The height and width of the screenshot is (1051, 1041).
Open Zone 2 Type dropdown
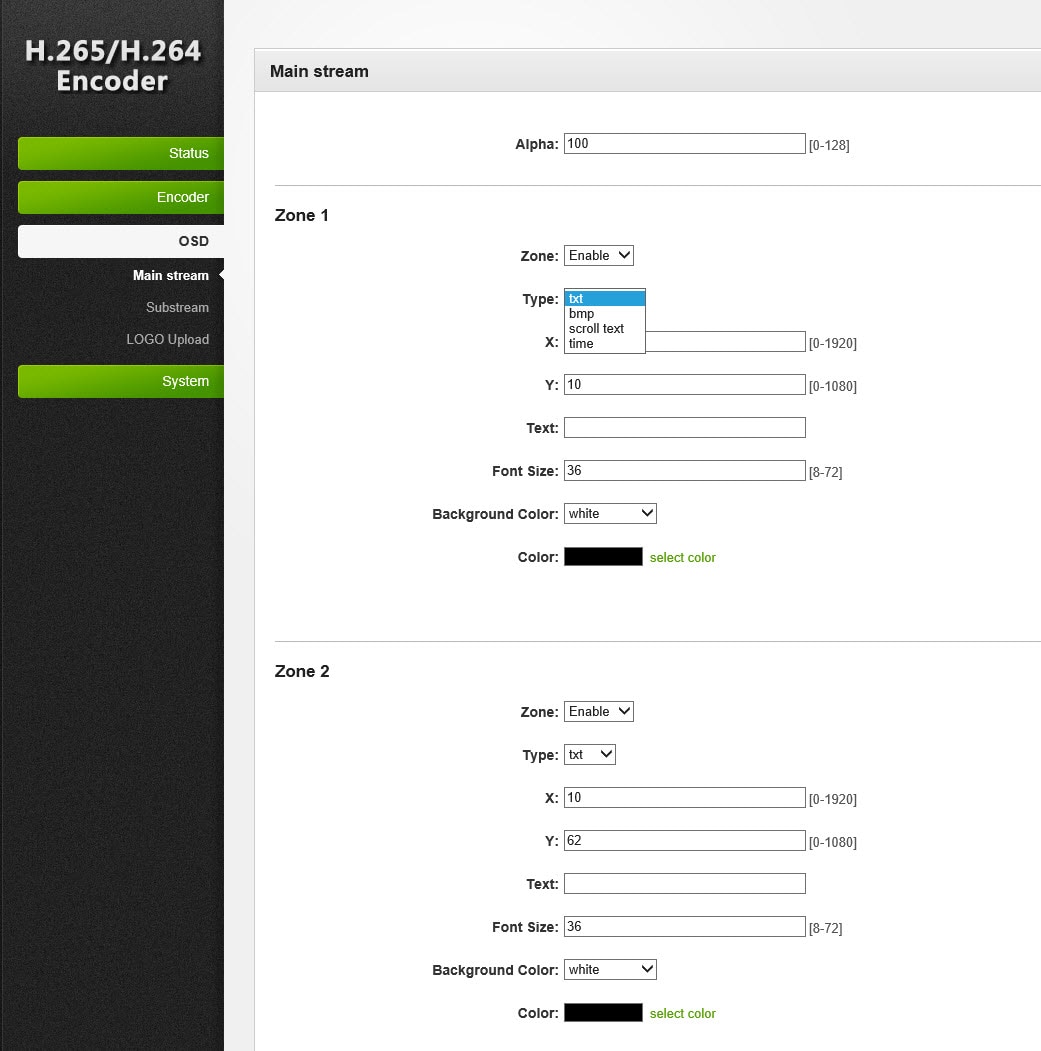[589, 755]
